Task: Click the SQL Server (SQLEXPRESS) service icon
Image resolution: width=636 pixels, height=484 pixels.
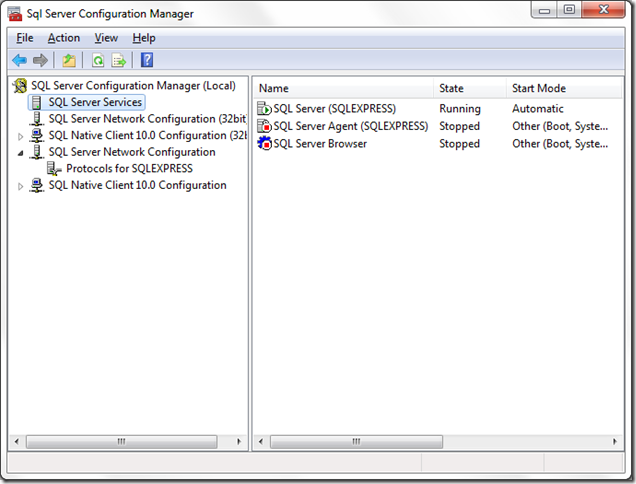Action: pyautogui.click(x=264, y=109)
